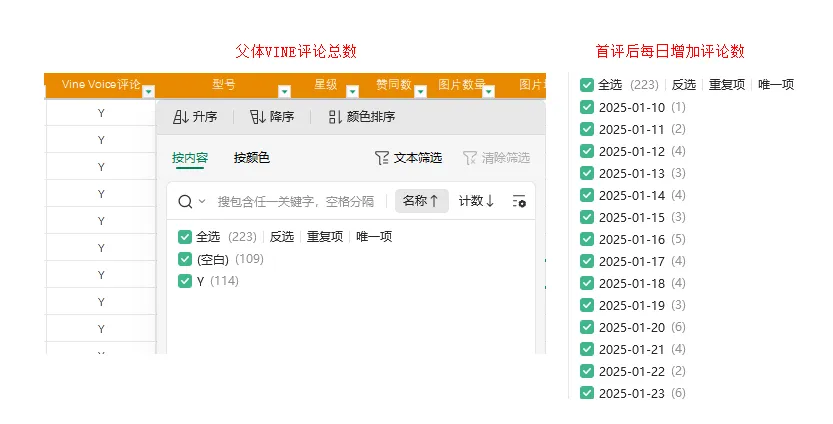This screenshot has width=833, height=424.
Task: Uncheck the 2025-01-14 date checkbox
Action: (x=587, y=195)
